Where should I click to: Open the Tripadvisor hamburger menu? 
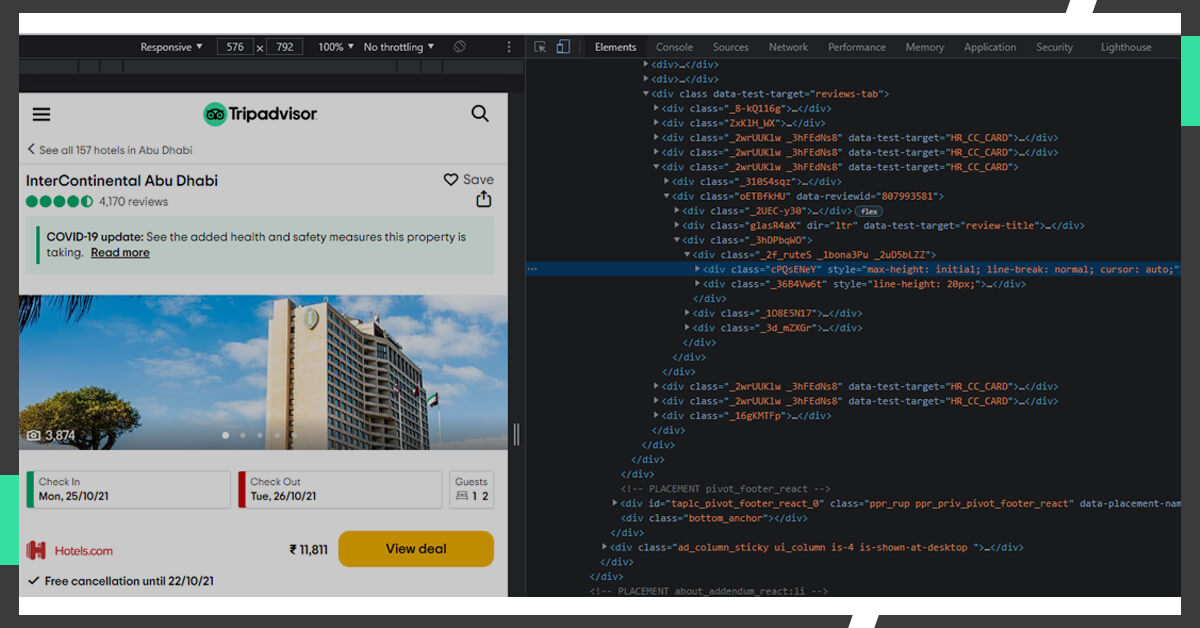tap(41, 114)
